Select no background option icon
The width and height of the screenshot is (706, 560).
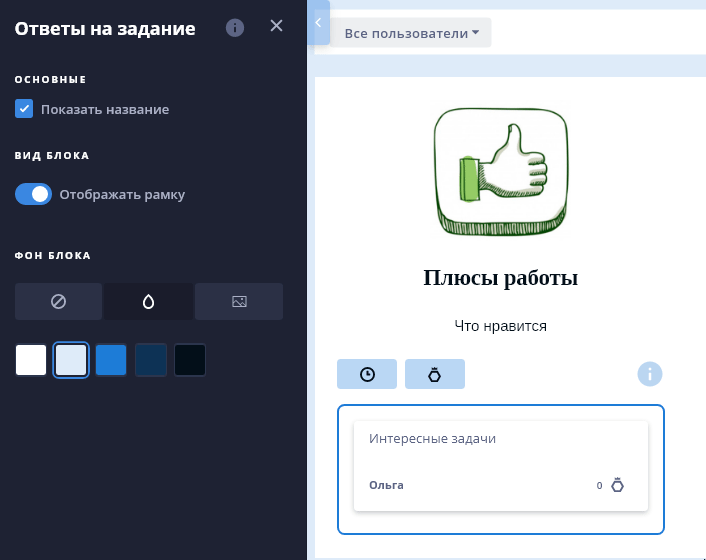point(59,301)
